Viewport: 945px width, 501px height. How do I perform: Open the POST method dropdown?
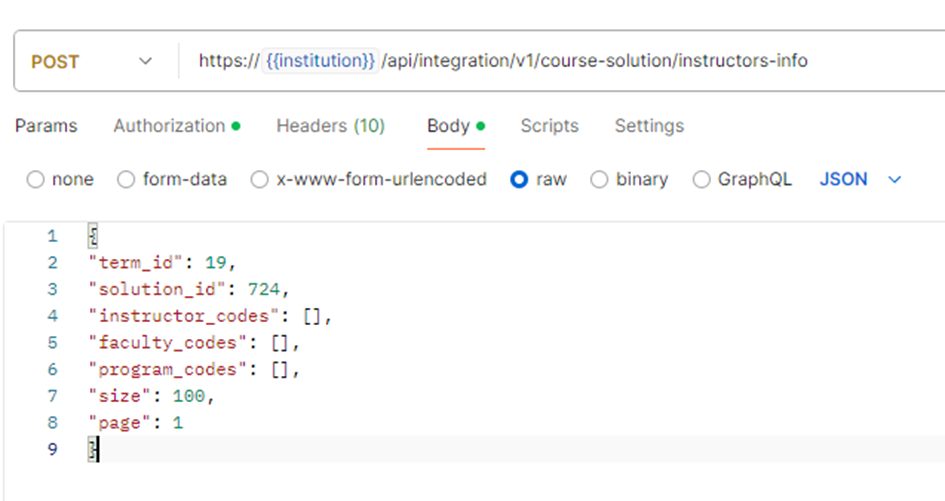point(92,61)
